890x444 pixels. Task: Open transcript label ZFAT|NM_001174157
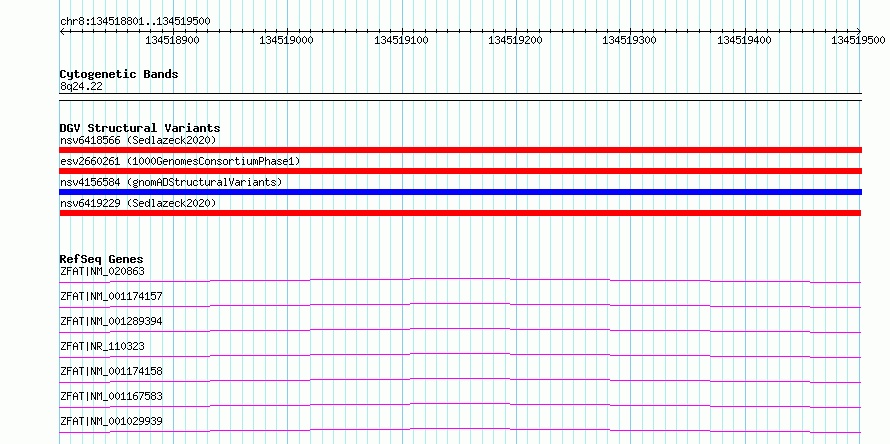click(x=111, y=296)
